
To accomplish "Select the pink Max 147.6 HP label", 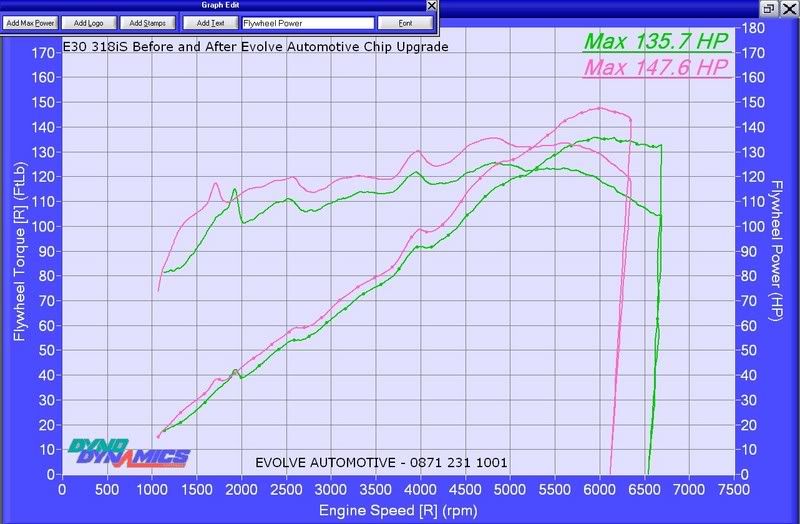I will pyautogui.click(x=656, y=67).
